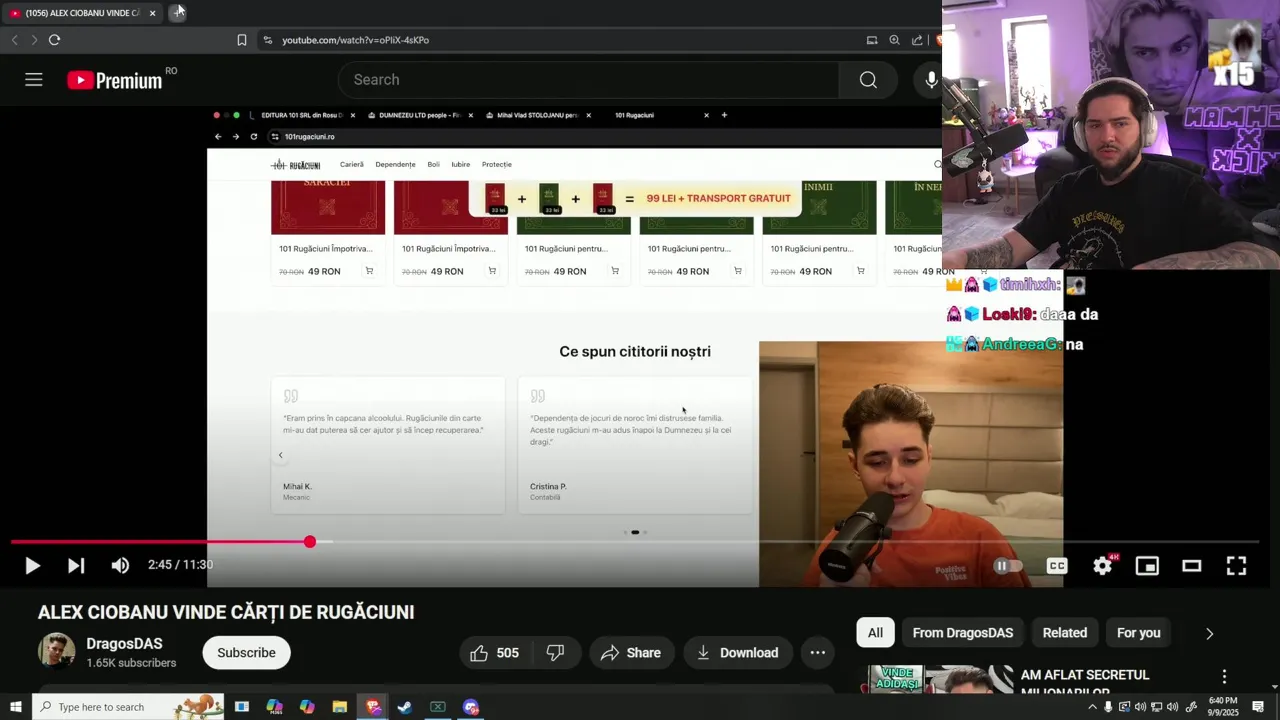Viewport: 1280px width, 720px height.
Task: Switch to miniplayer mode
Action: point(1147,566)
